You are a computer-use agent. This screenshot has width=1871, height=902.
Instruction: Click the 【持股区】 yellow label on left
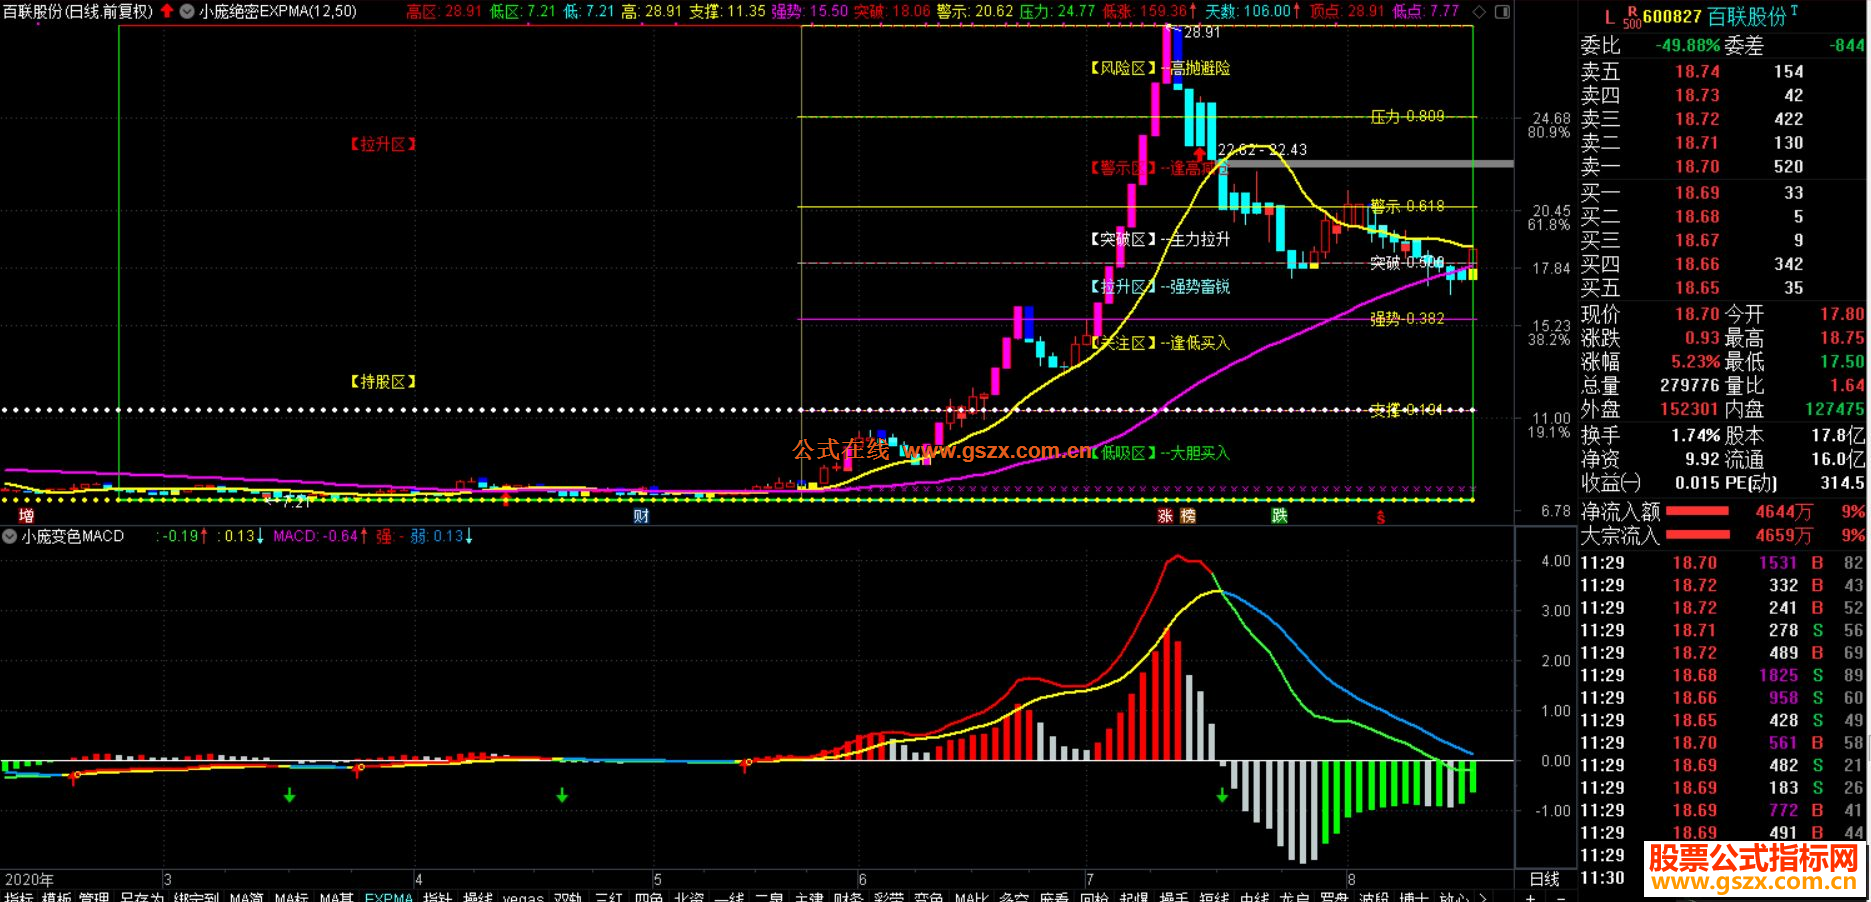click(x=383, y=382)
